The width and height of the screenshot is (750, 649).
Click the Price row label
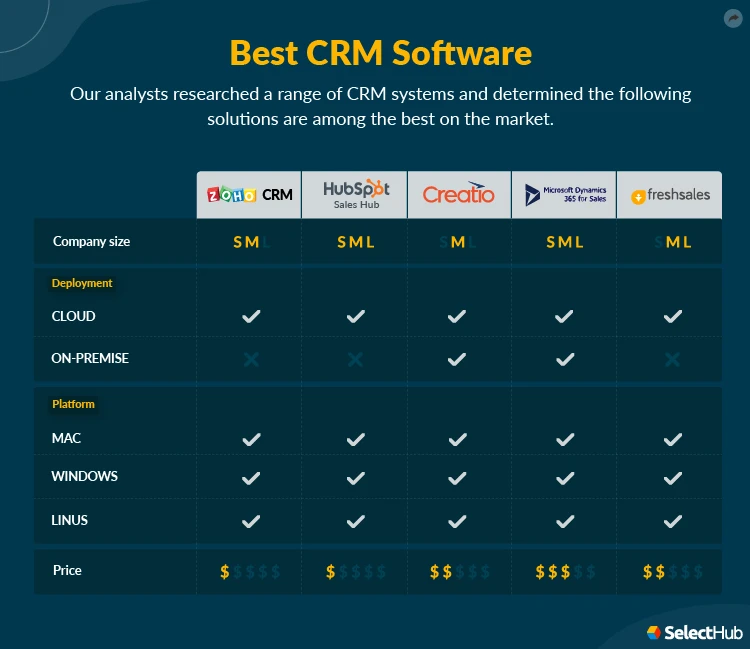67,570
